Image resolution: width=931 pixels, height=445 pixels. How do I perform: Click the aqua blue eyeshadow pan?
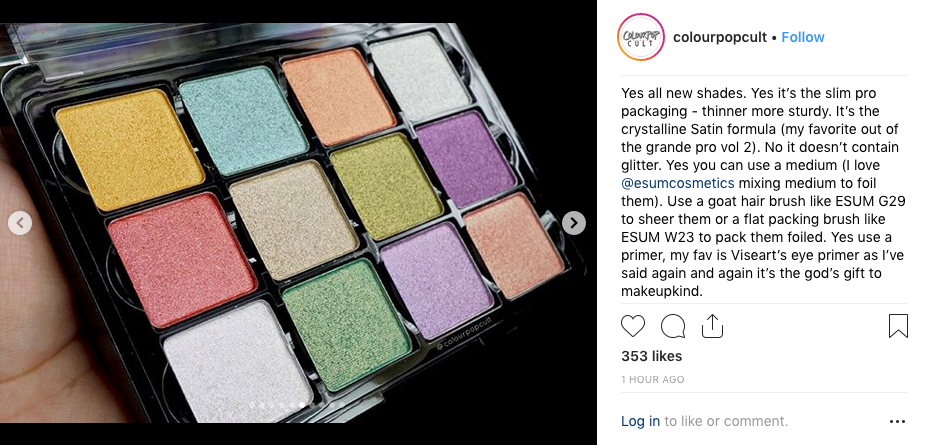pos(243,119)
